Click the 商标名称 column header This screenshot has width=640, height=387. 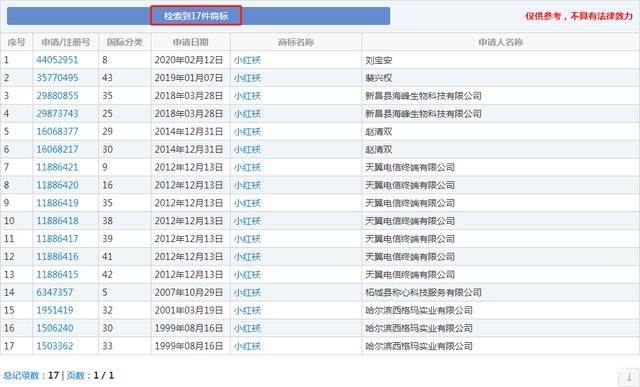pyautogui.click(x=296, y=42)
